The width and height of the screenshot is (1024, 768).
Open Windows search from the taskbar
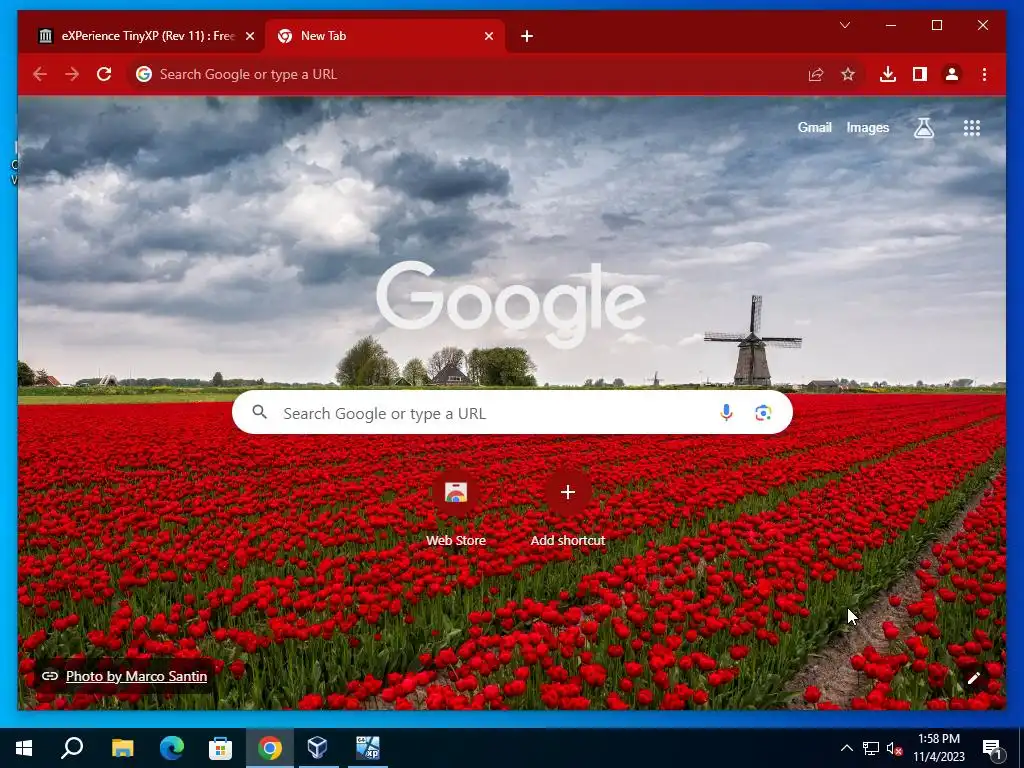(72, 748)
